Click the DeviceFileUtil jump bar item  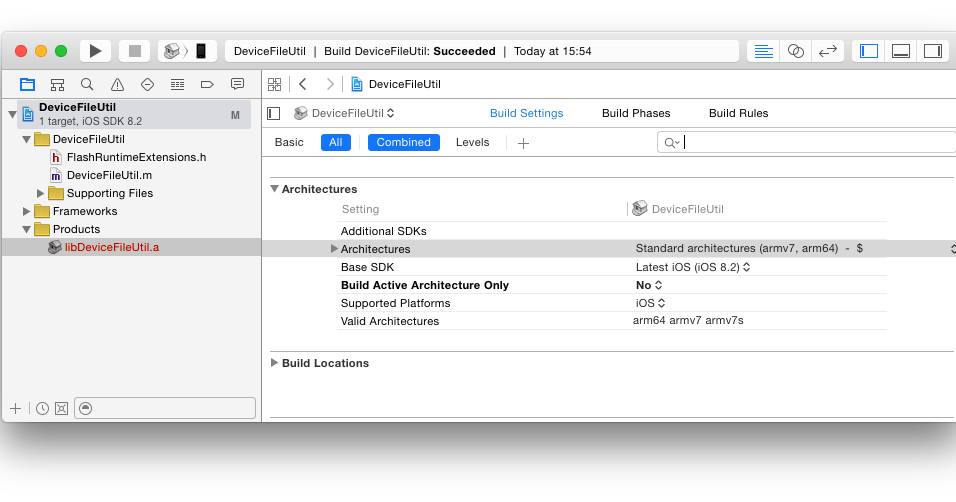[x=396, y=84]
